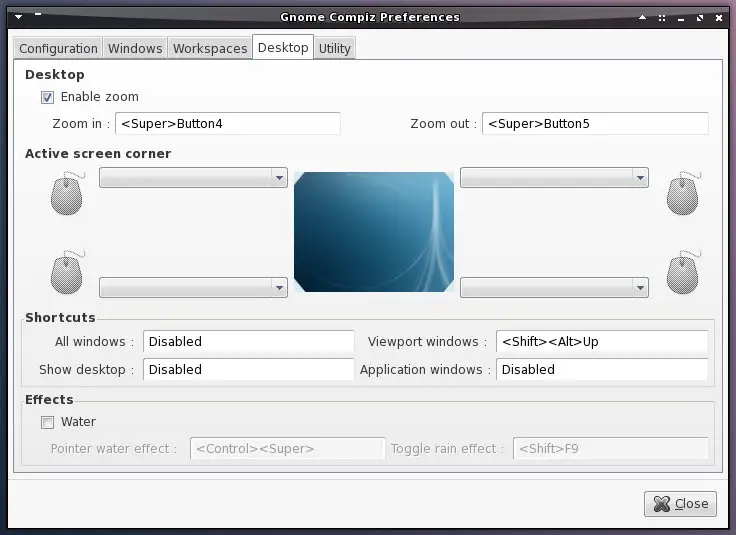Screen dimensions: 736x535
Task: Click the four-dot sticky title bar icon
Action: [662, 18]
